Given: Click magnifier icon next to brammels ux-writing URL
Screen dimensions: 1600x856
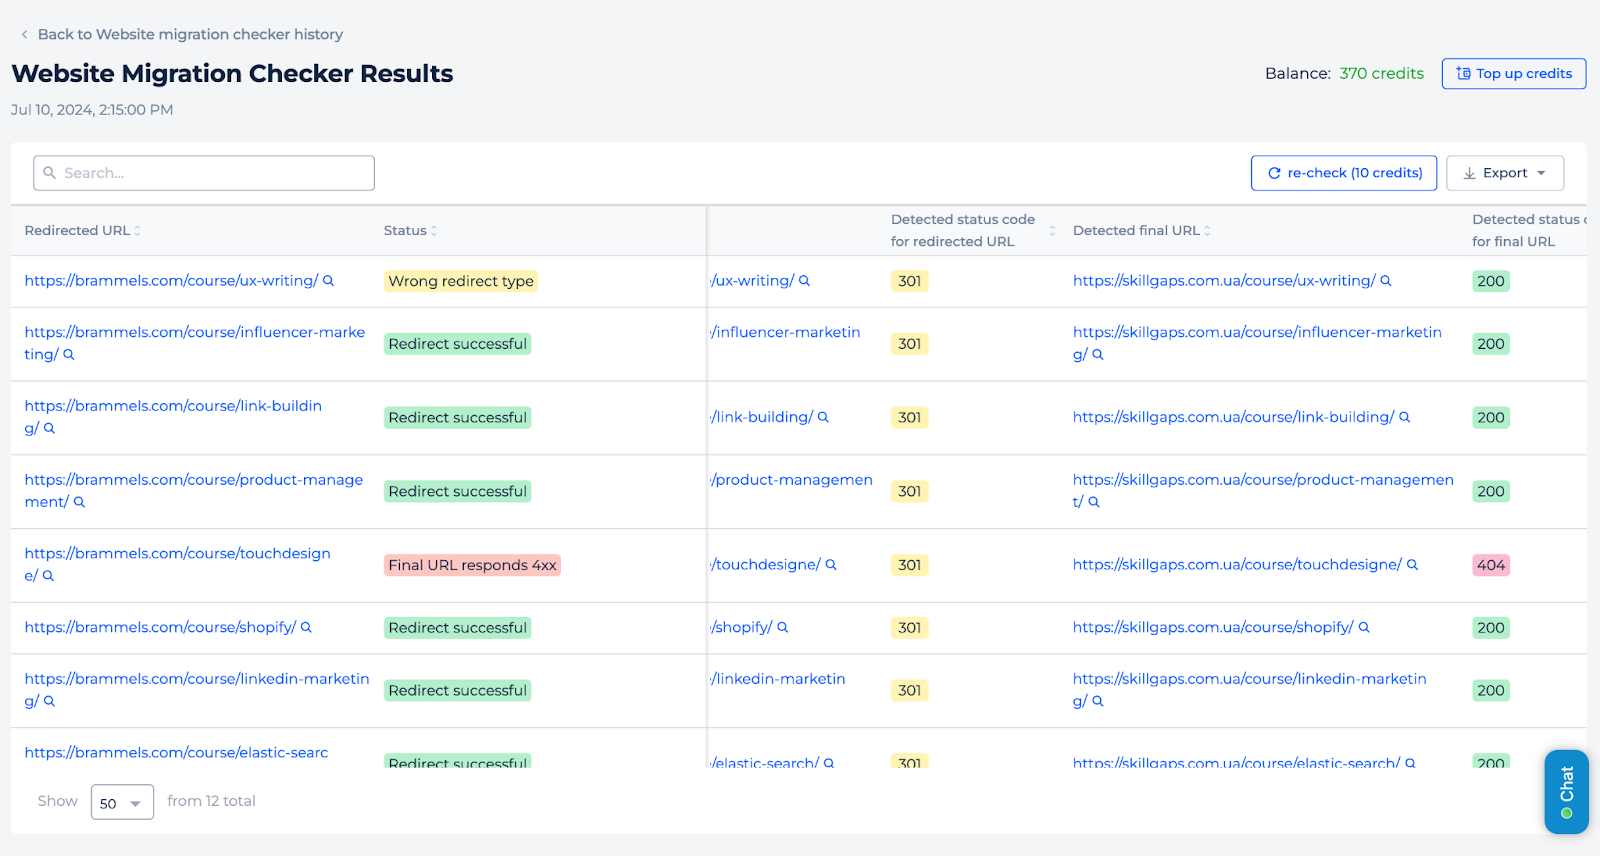Looking at the screenshot, I should click(x=329, y=281).
